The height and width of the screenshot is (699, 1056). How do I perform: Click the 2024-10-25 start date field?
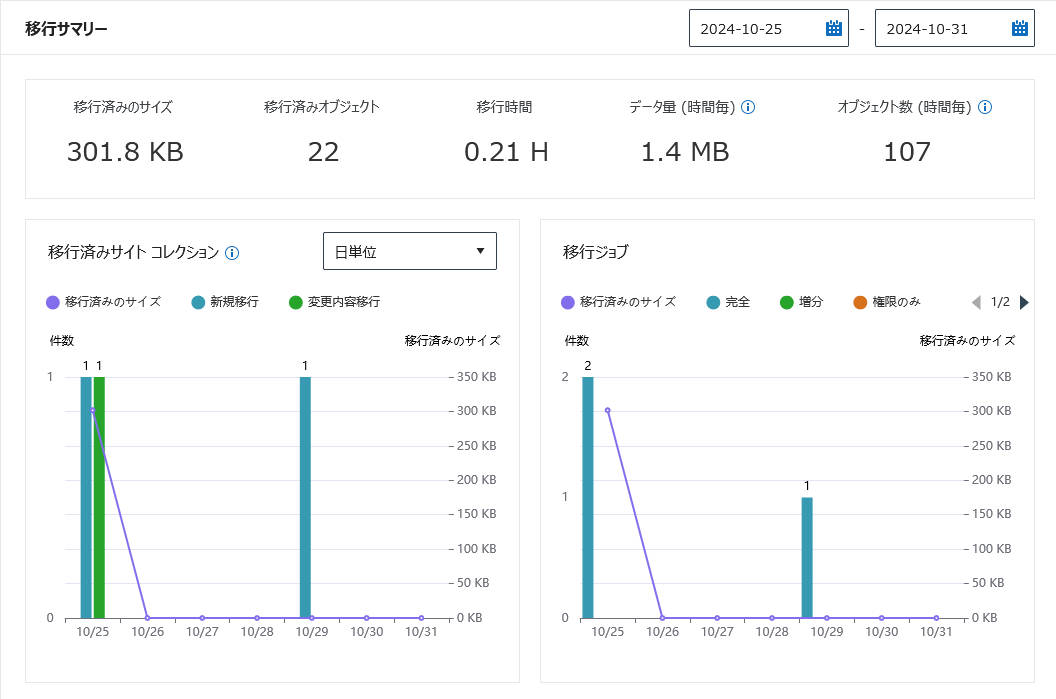point(768,28)
